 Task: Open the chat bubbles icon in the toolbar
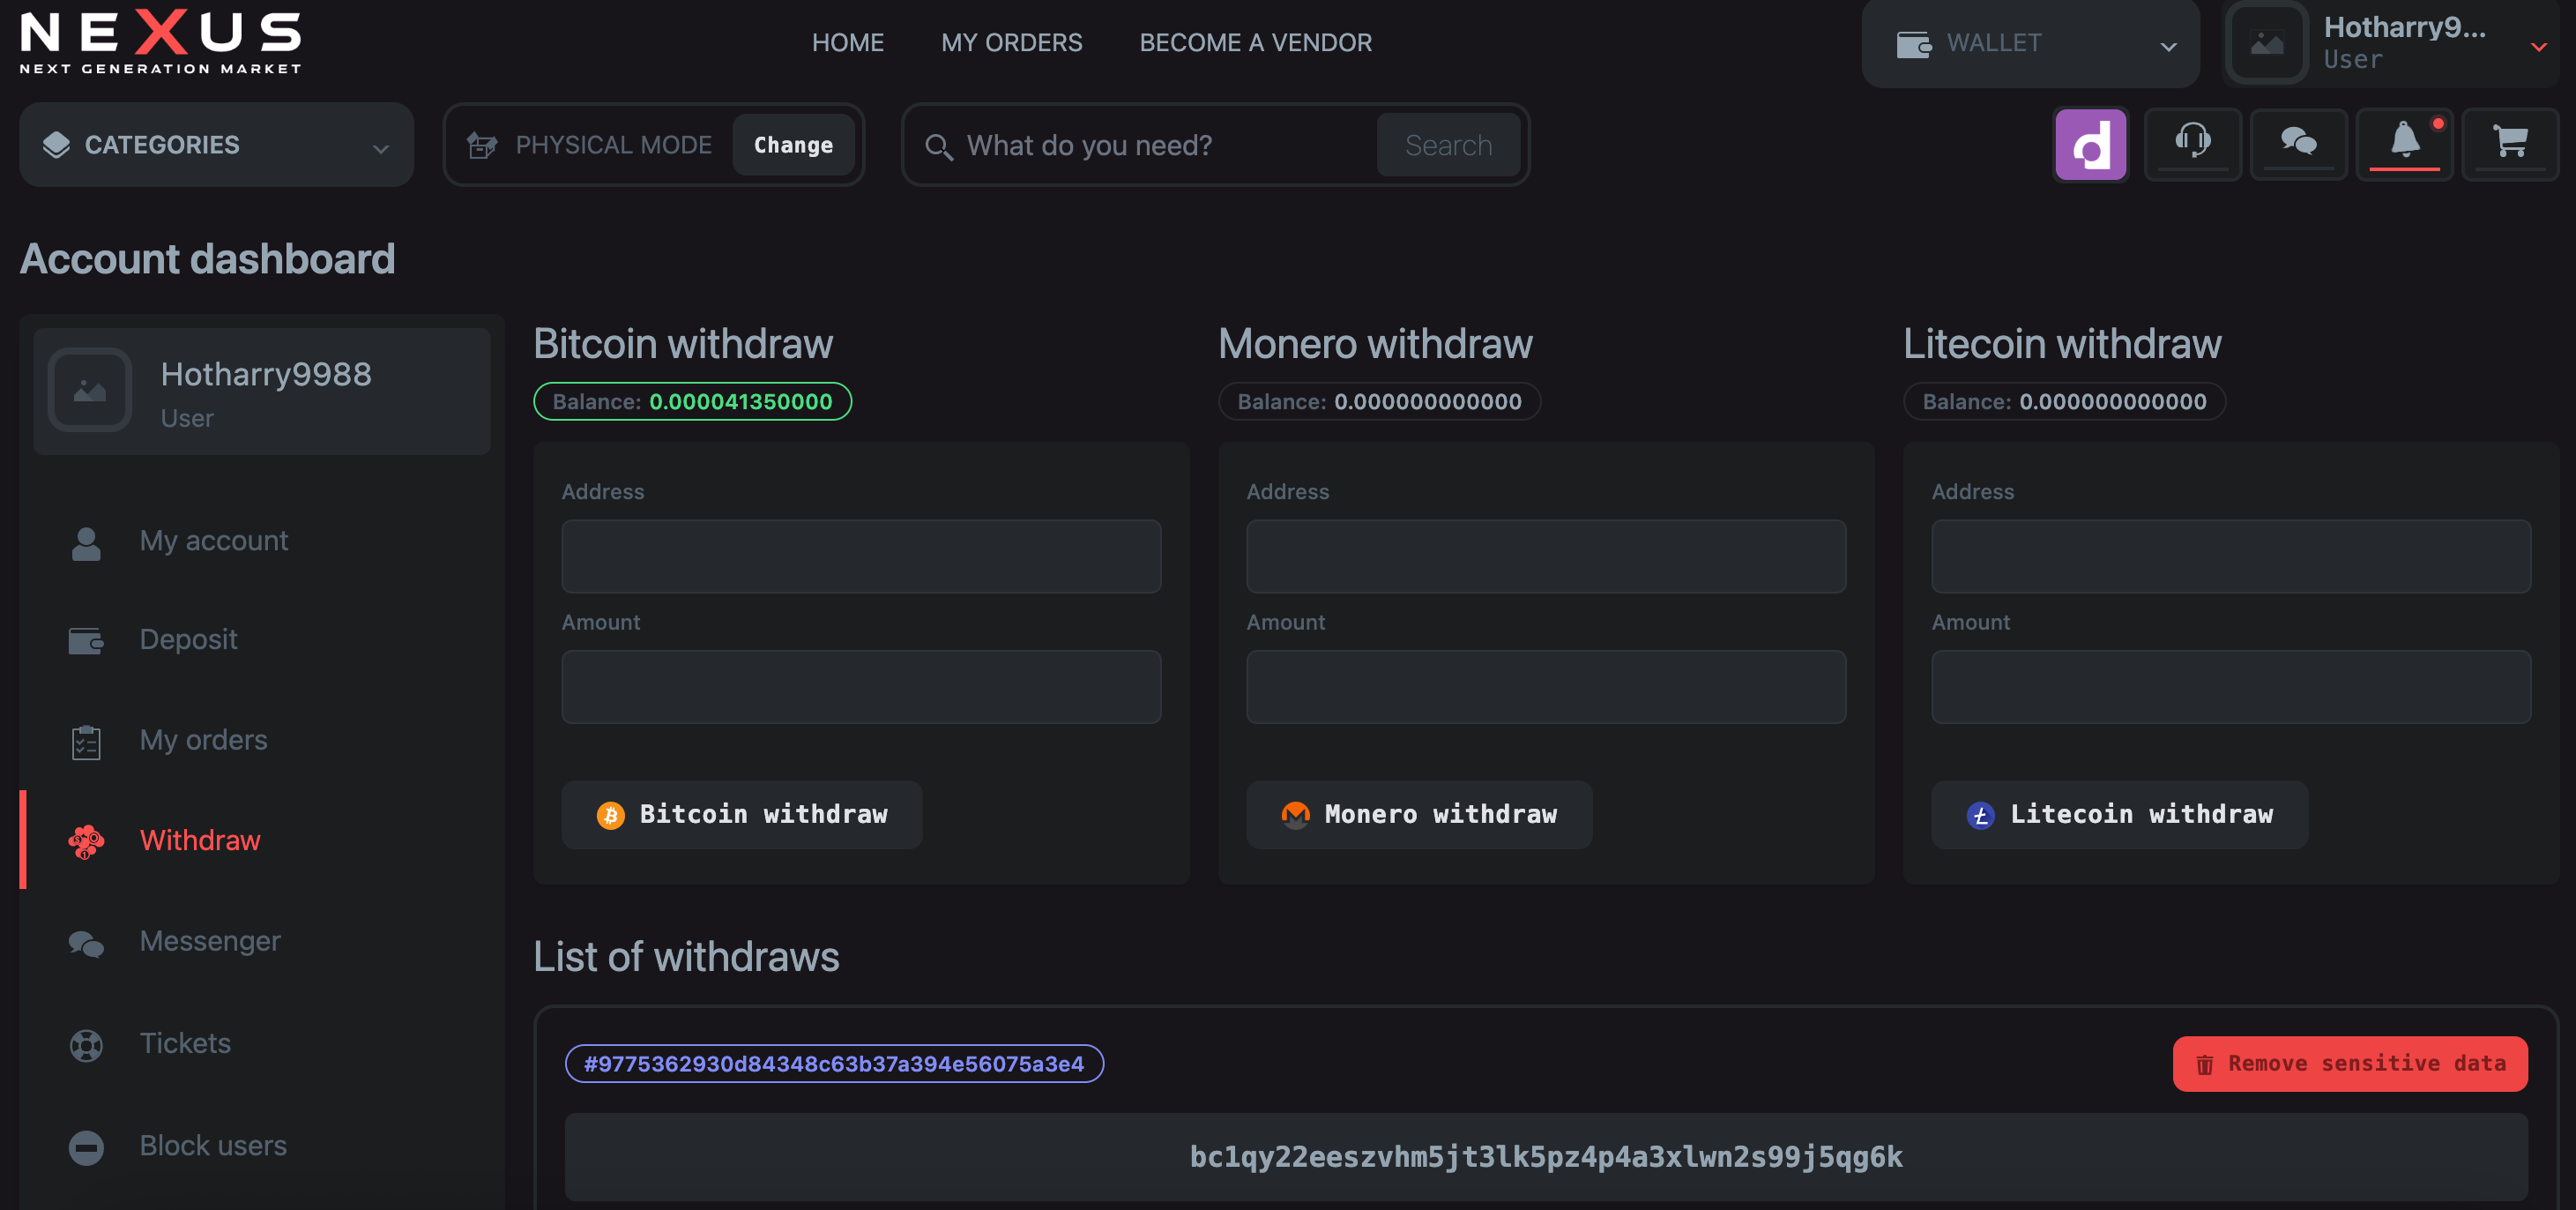pyautogui.click(x=2298, y=141)
